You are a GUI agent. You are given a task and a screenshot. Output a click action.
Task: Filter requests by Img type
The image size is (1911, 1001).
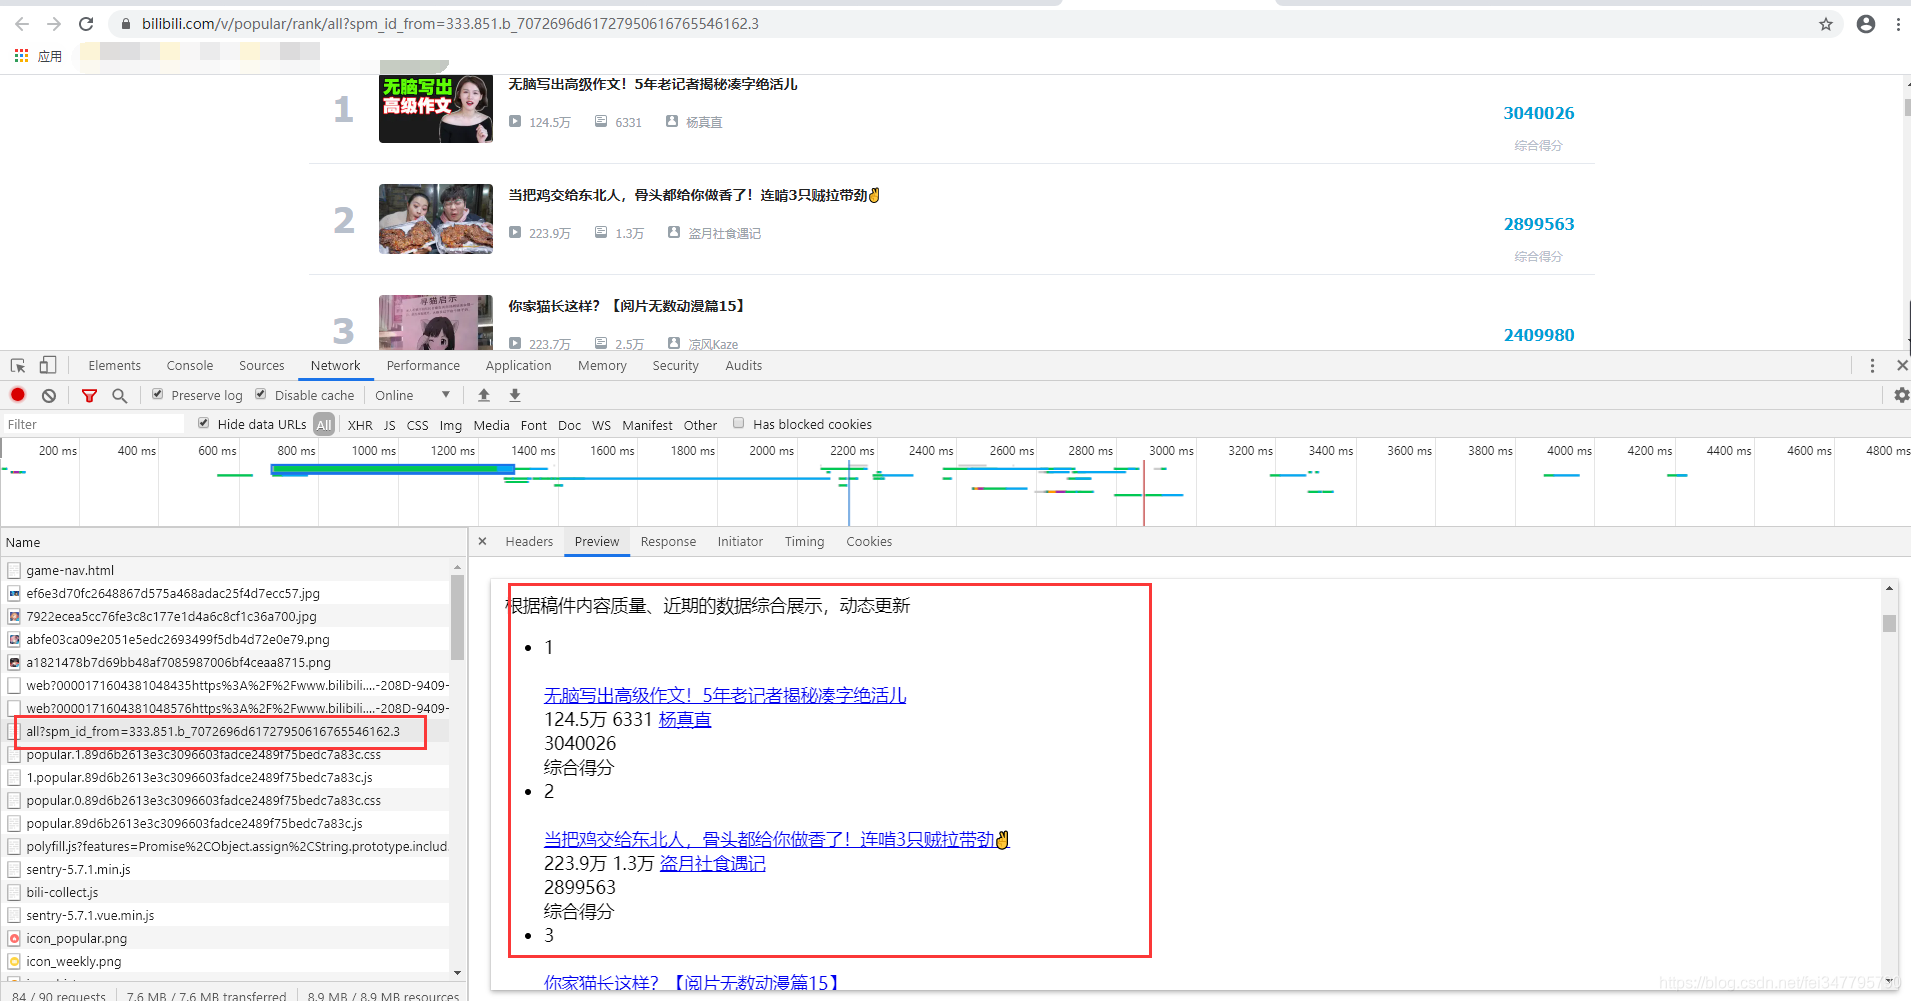[x=451, y=425]
